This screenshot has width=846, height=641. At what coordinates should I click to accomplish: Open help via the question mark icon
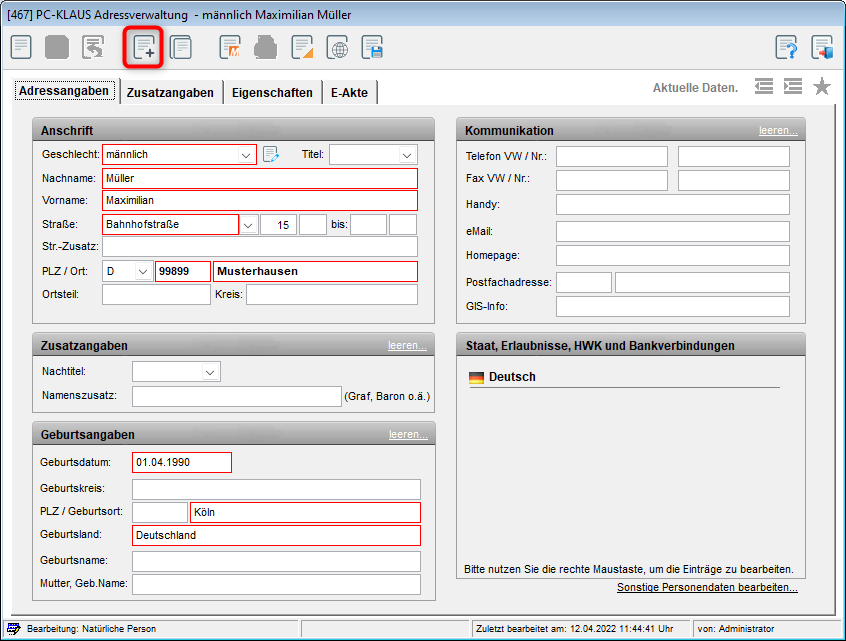(x=787, y=47)
